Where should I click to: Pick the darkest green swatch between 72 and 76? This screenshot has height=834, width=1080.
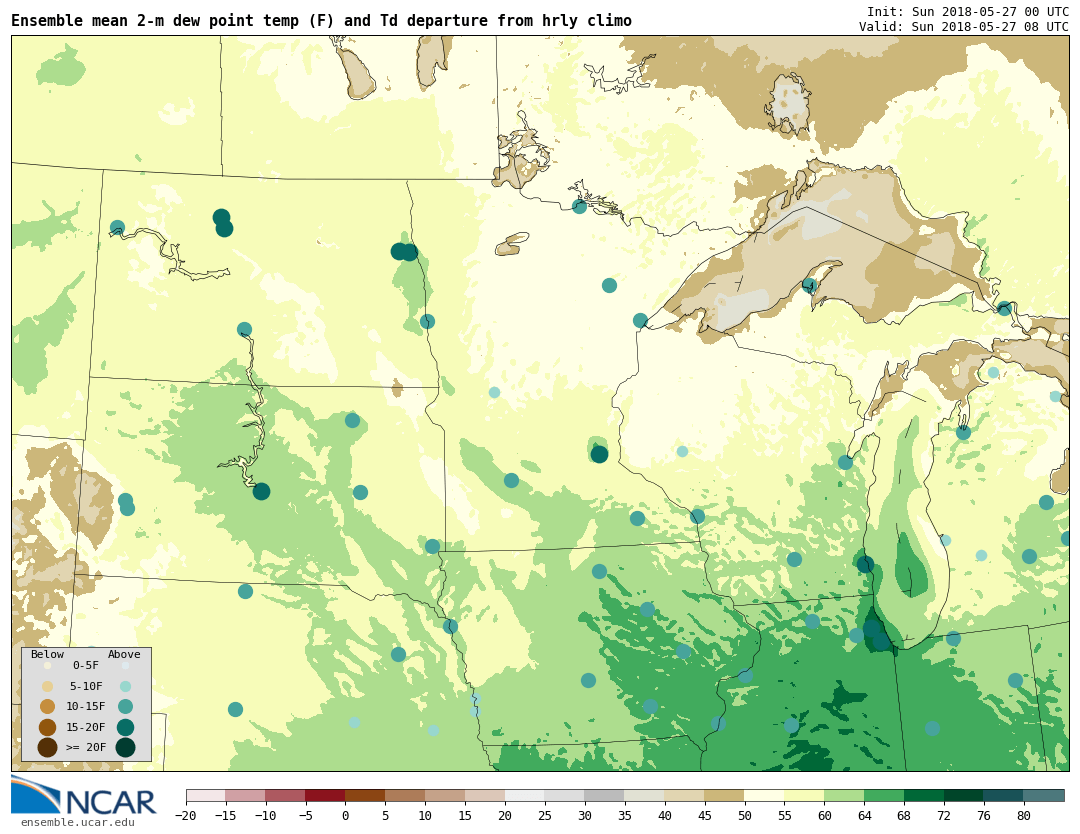pos(965,796)
